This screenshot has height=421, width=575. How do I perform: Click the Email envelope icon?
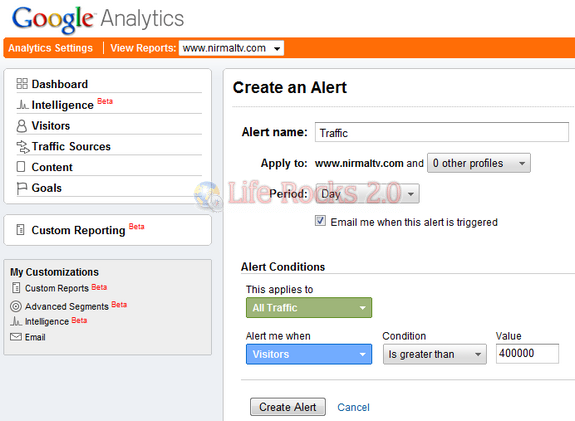pyautogui.click(x=16, y=337)
